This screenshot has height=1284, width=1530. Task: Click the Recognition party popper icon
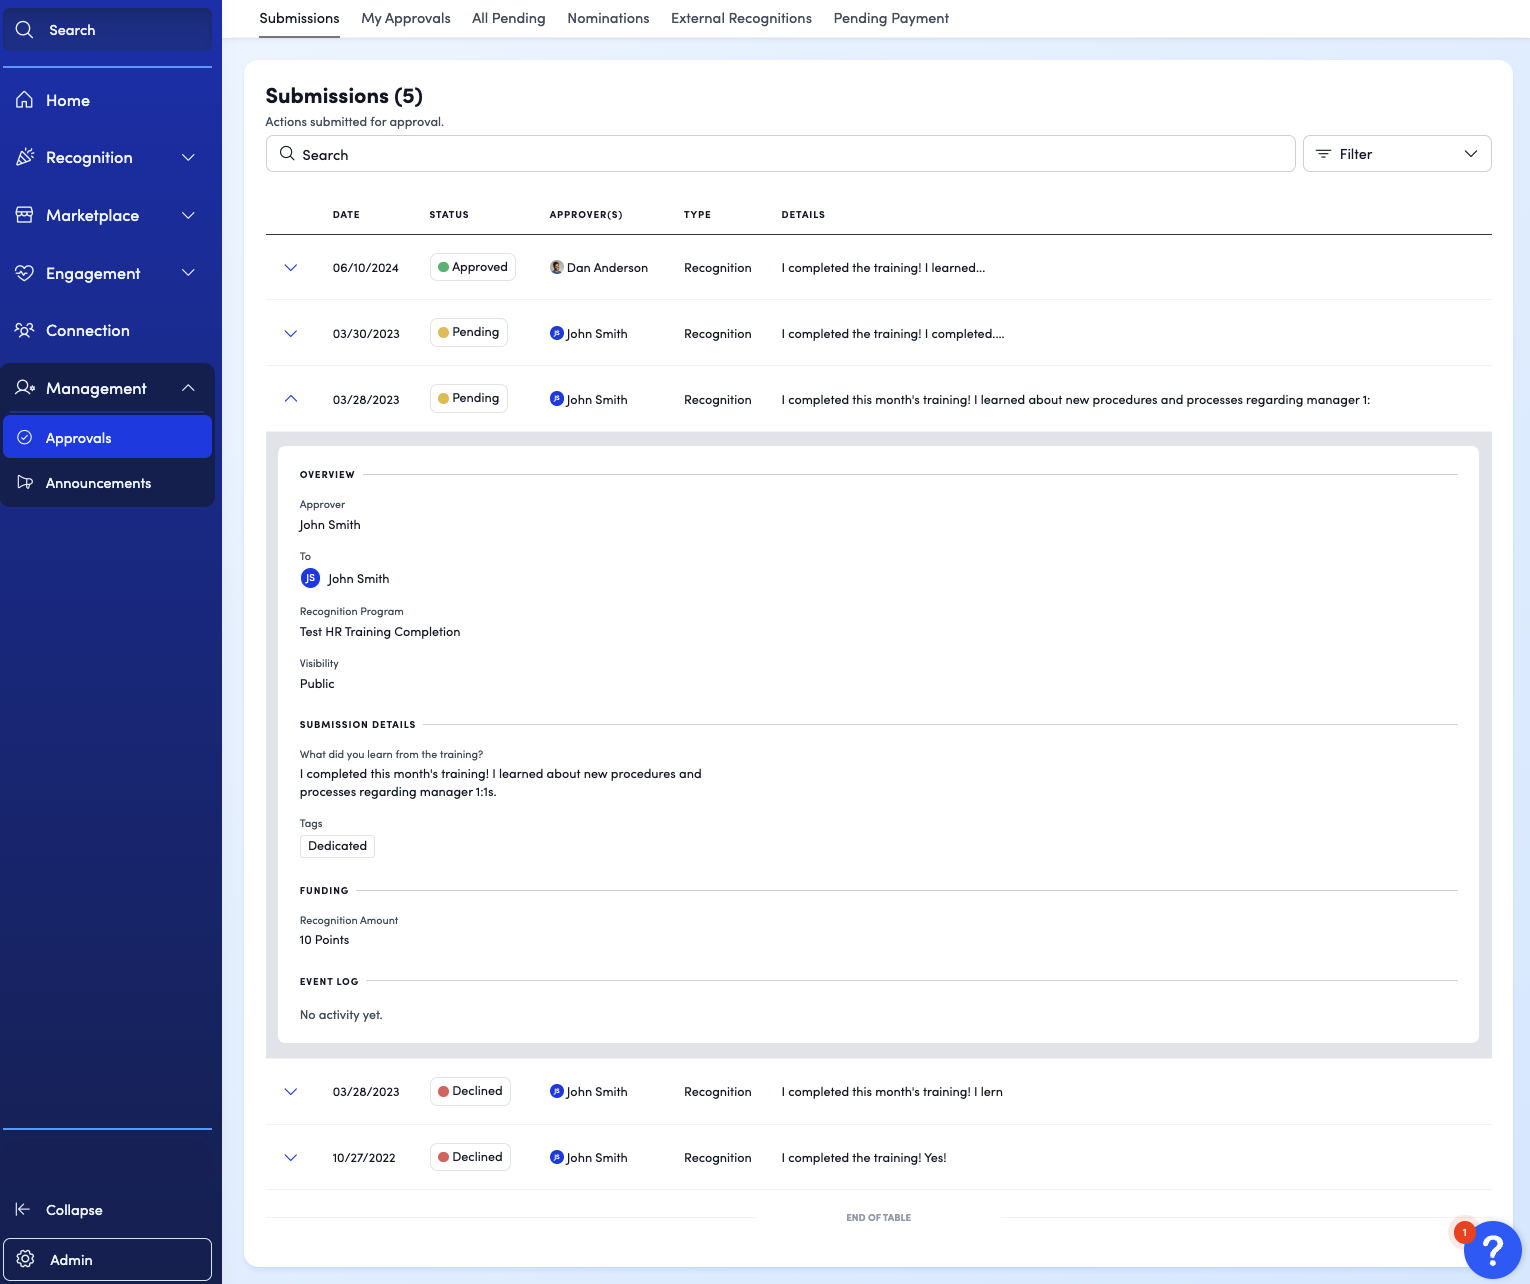25,157
